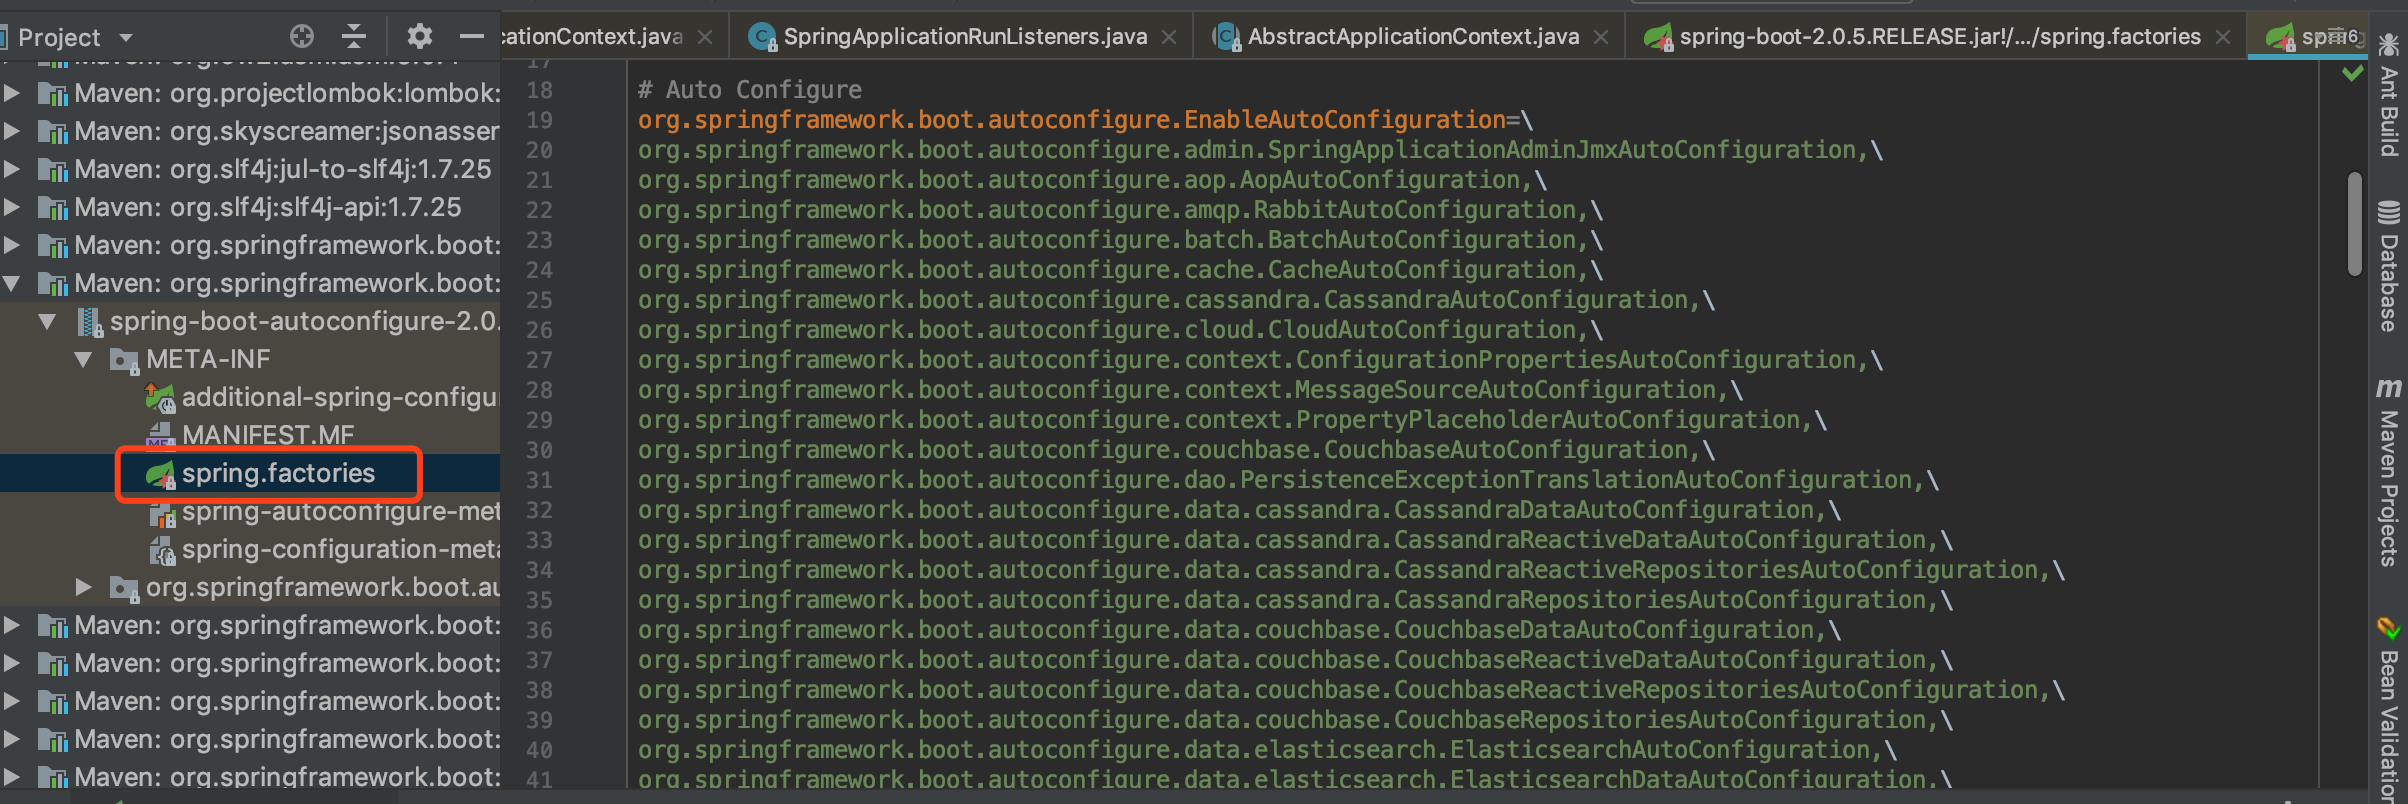2408x804 pixels.
Task: Click the class icon on AbstractApplicationContext.java tab
Action: (x=1227, y=37)
